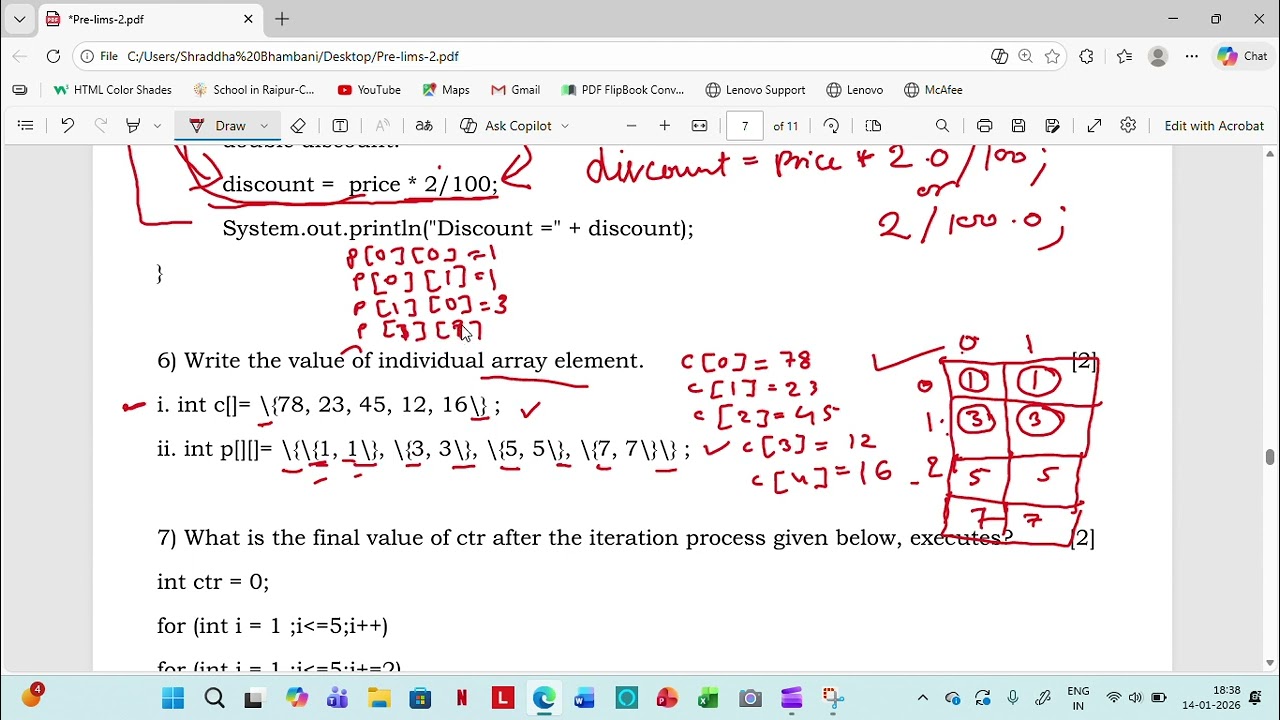Print the PDF document
The image size is (1280, 720).
[985, 126]
